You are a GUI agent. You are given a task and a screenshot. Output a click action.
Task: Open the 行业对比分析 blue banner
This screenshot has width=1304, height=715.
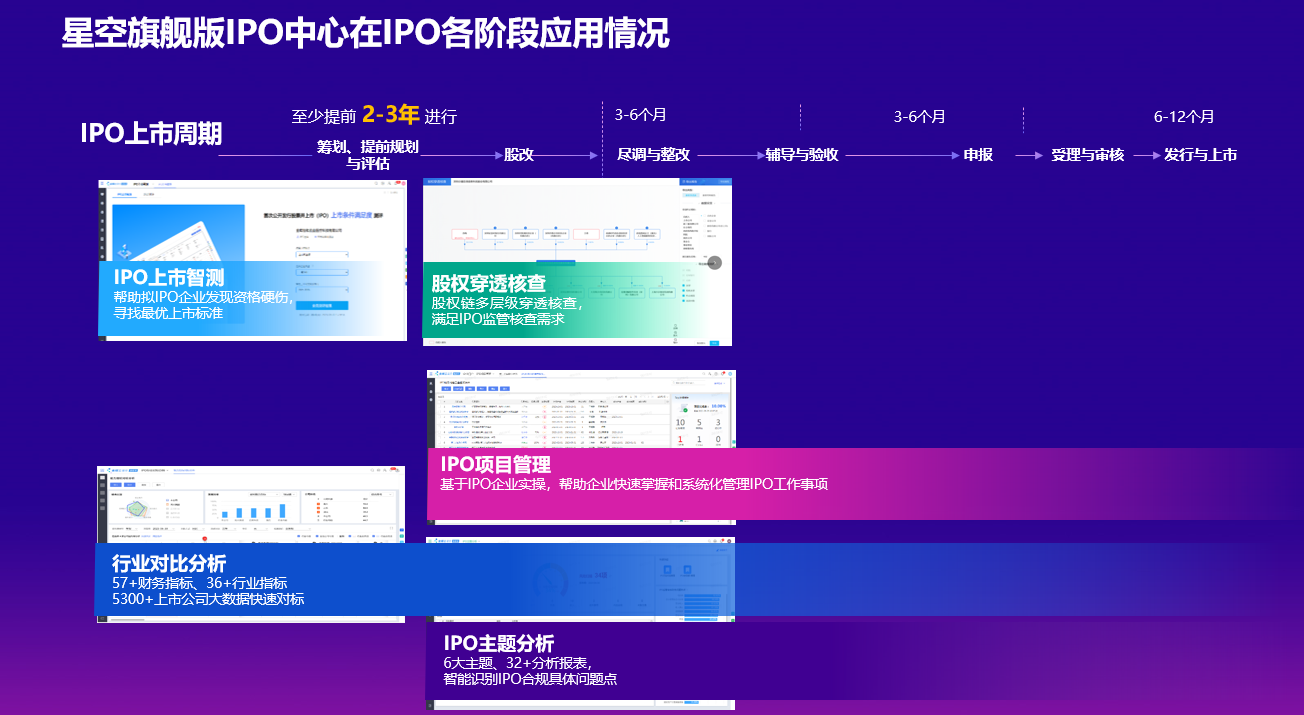click(400, 580)
